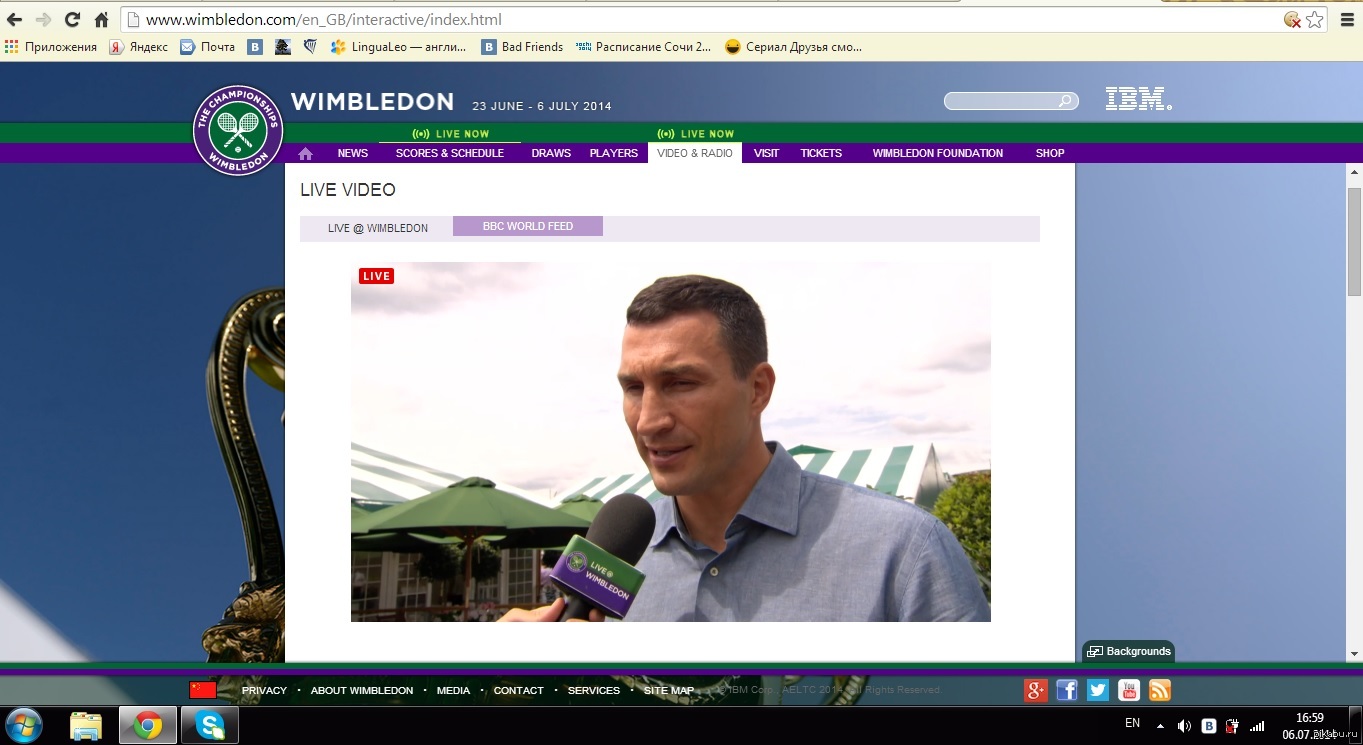Open the Draws menu item
The width and height of the screenshot is (1363, 745).
[x=551, y=153]
